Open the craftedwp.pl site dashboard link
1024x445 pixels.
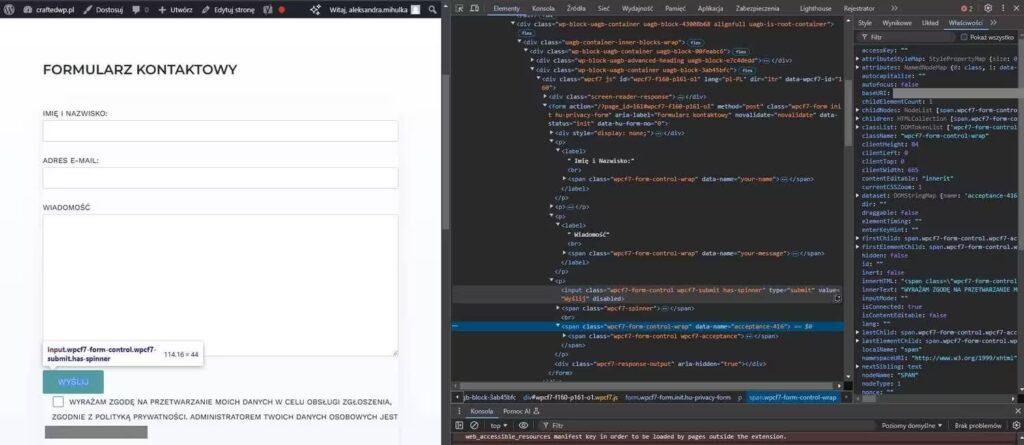pos(49,10)
